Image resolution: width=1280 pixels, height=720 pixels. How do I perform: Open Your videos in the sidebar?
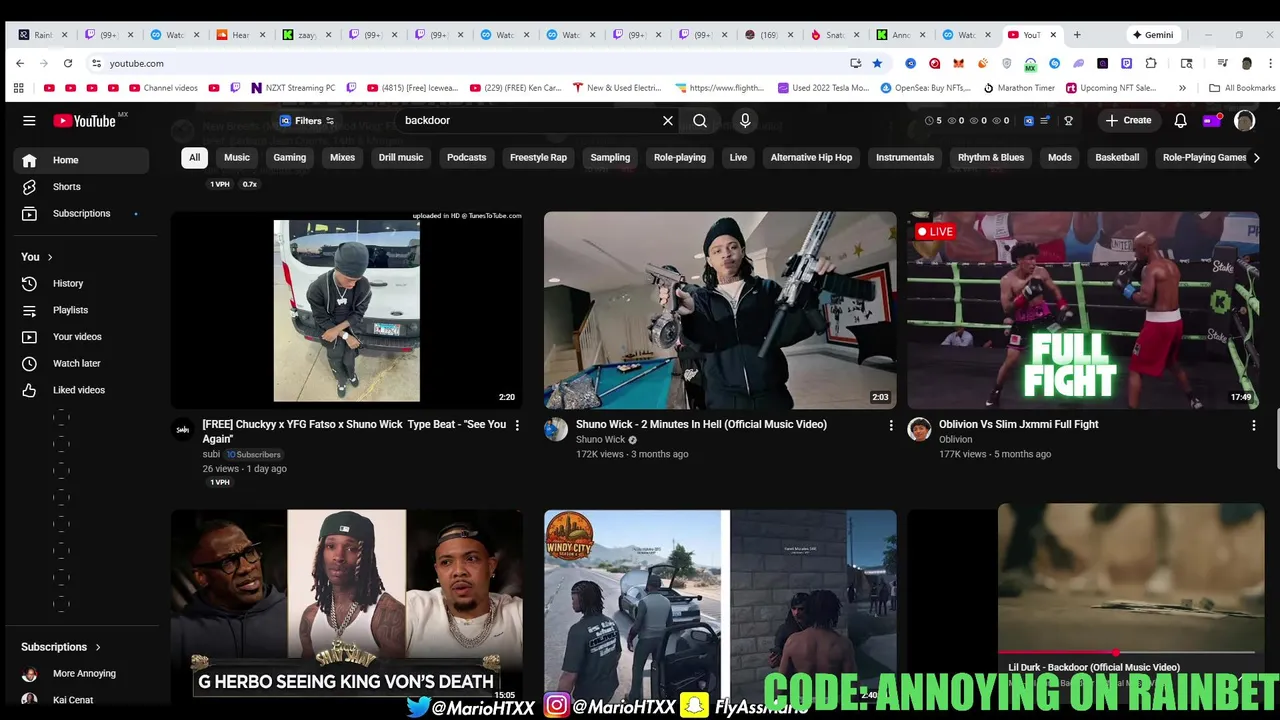click(x=81, y=337)
